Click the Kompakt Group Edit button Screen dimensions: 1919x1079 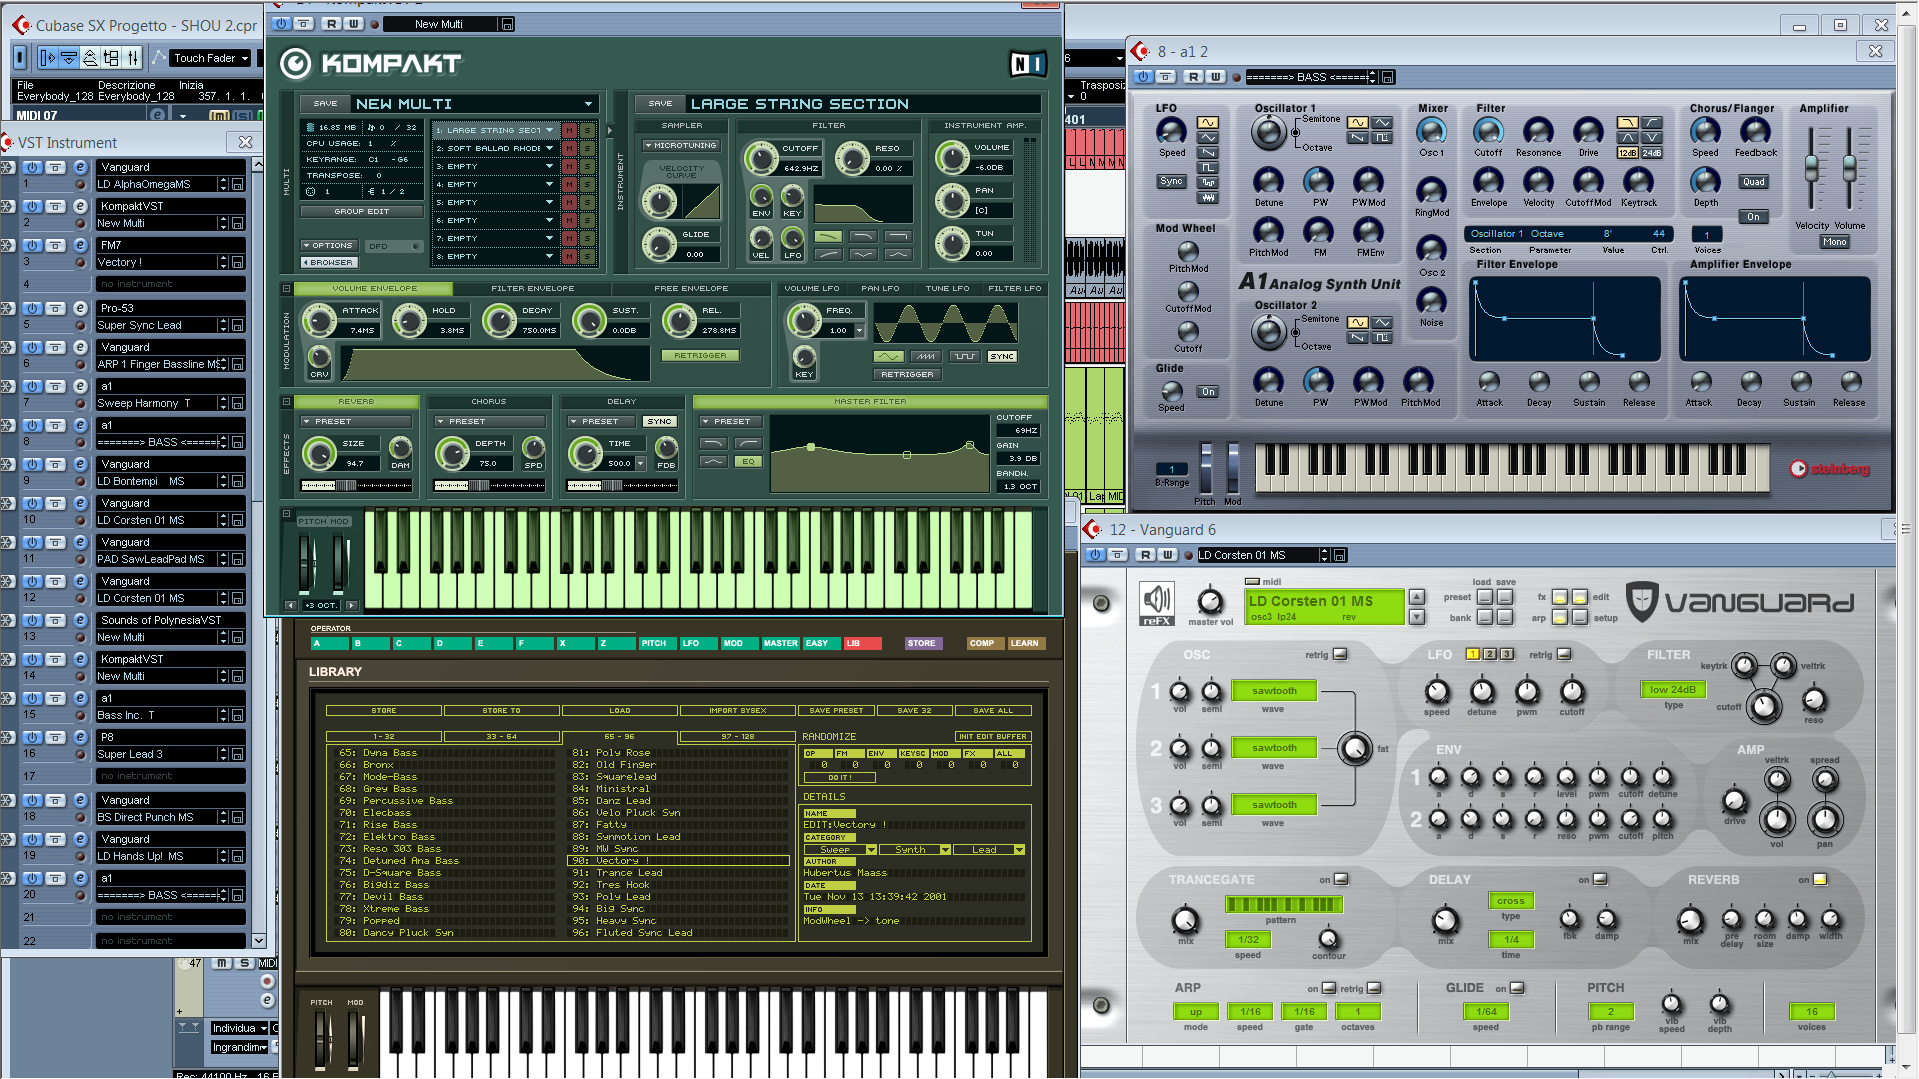point(362,212)
